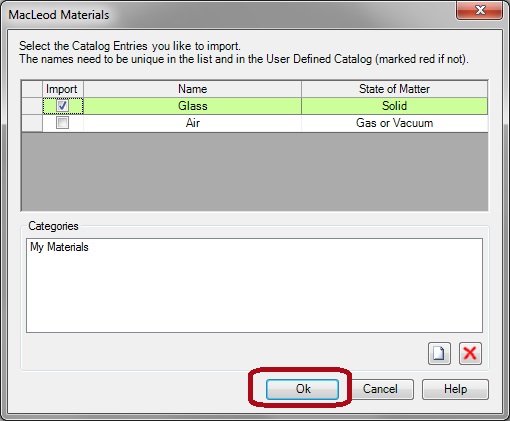The width and height of the screenshot is (510, 421).
Task: Close the MacLeod Materials dialog
Action: tap(479, 11)
